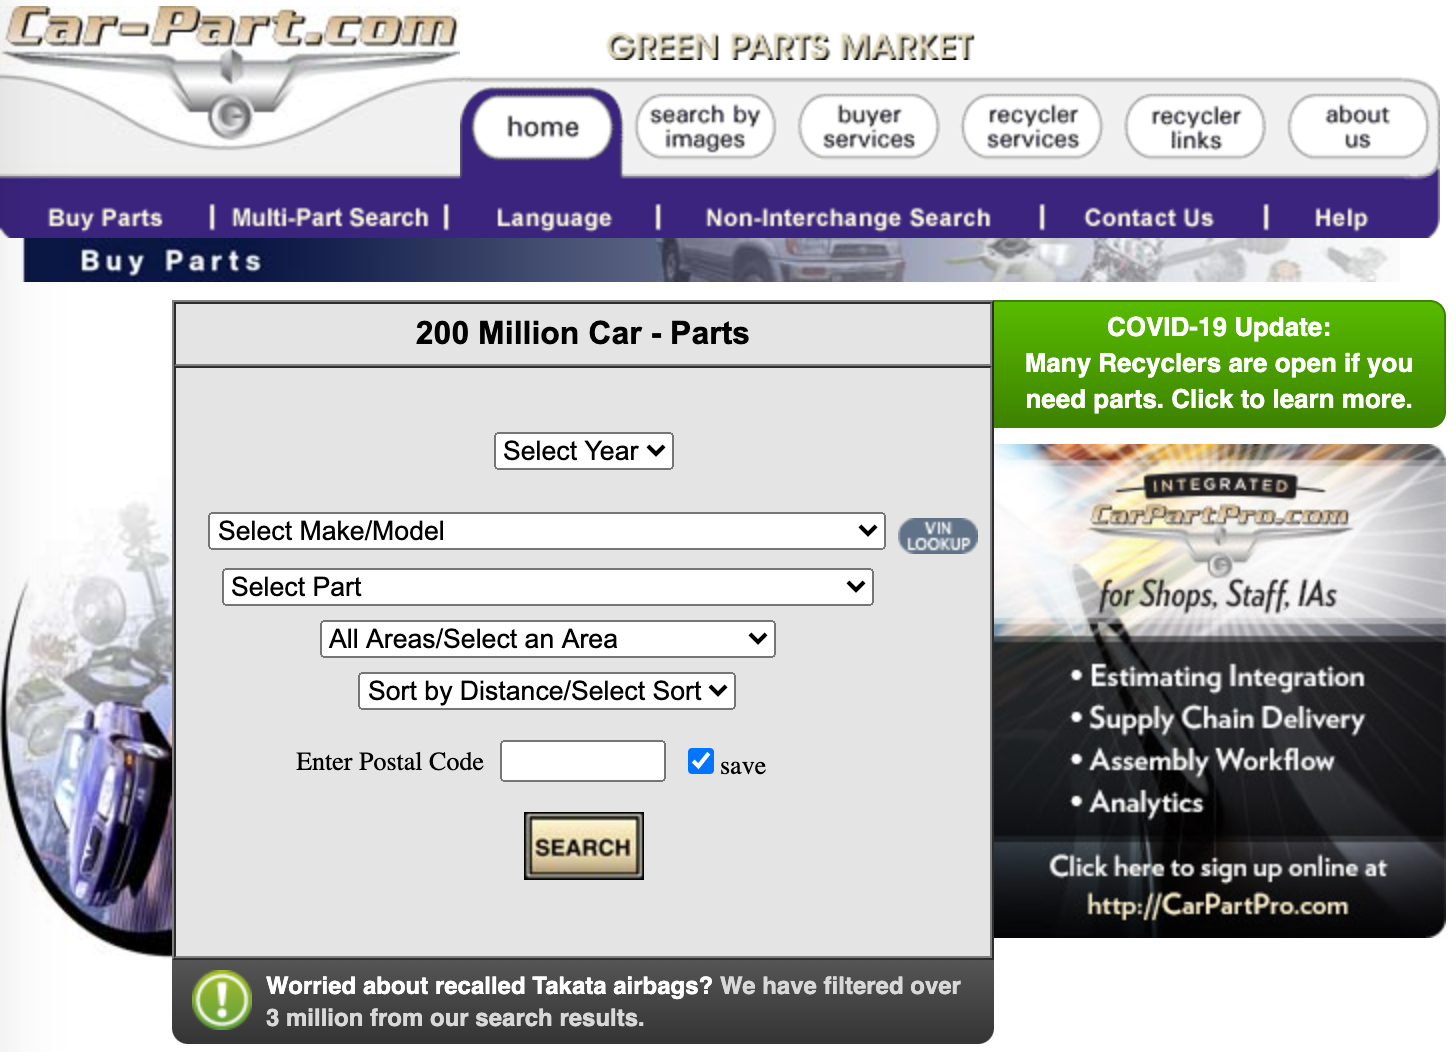Expand the All Areas/Select an Area dropdown
The width and height of the screenshot is (1456, 1052).
coord(548,639)
